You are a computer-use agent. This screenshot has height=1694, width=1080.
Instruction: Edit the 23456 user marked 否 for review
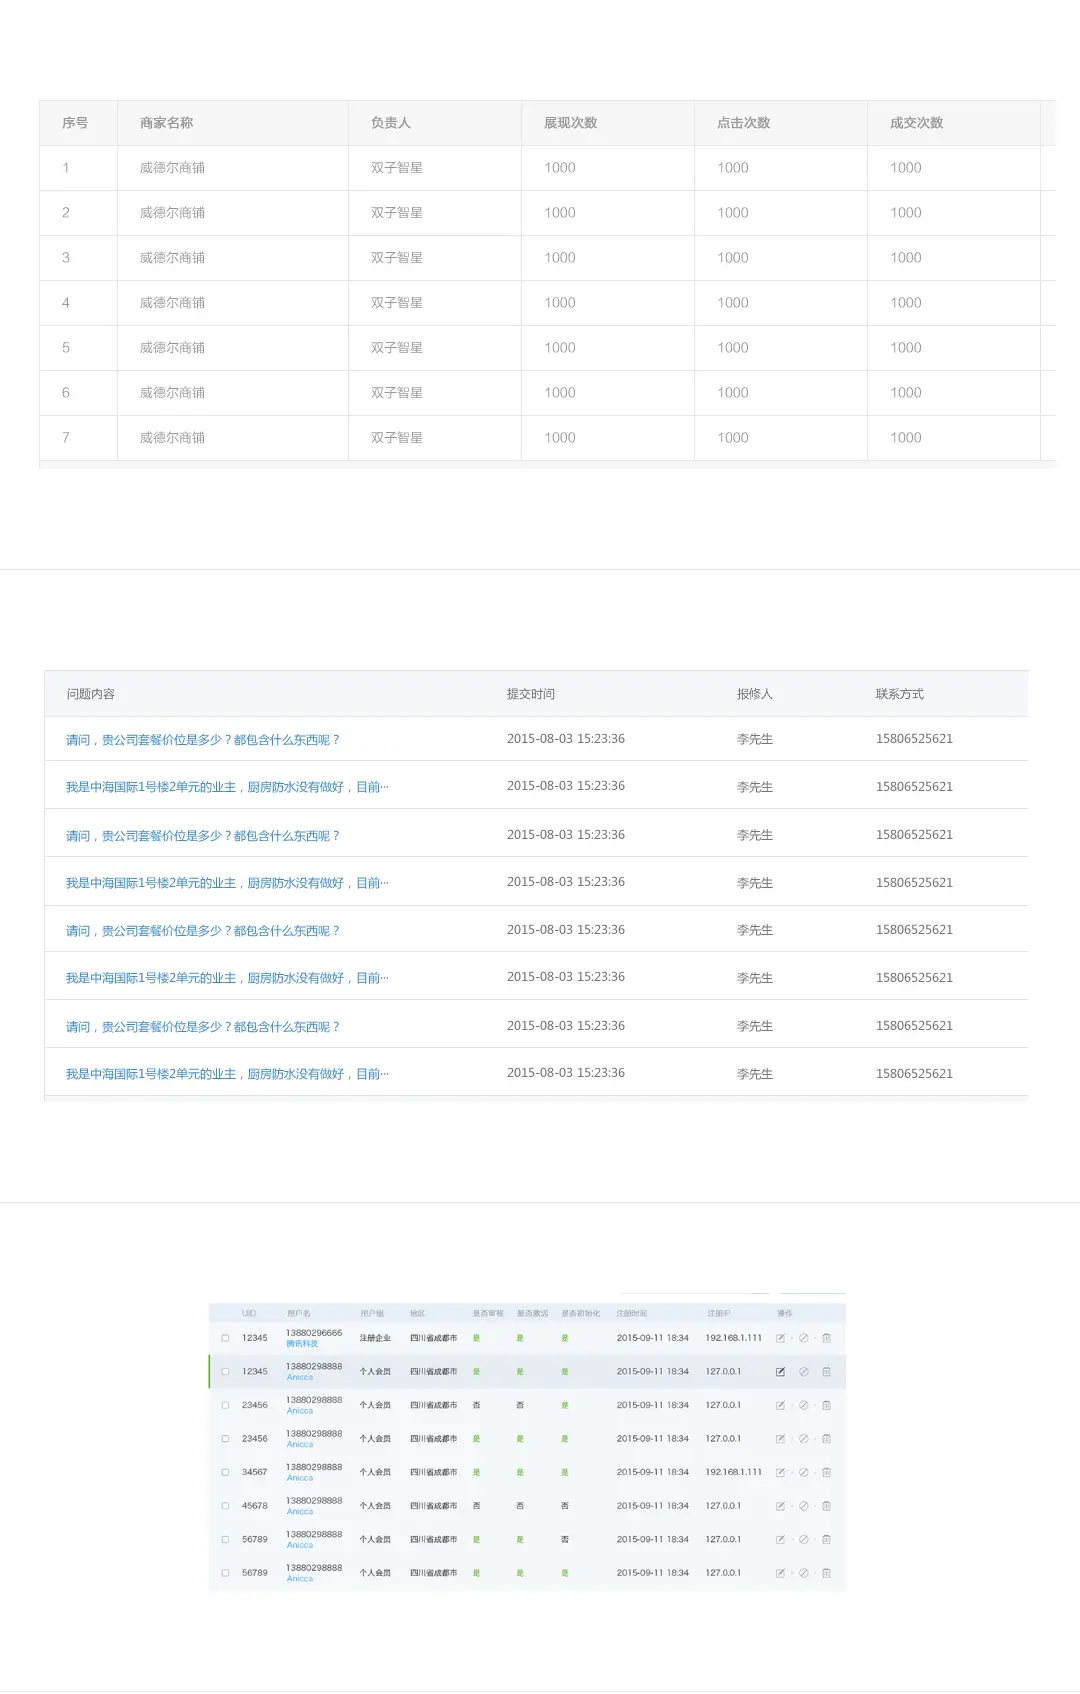tap(780, 1405)
